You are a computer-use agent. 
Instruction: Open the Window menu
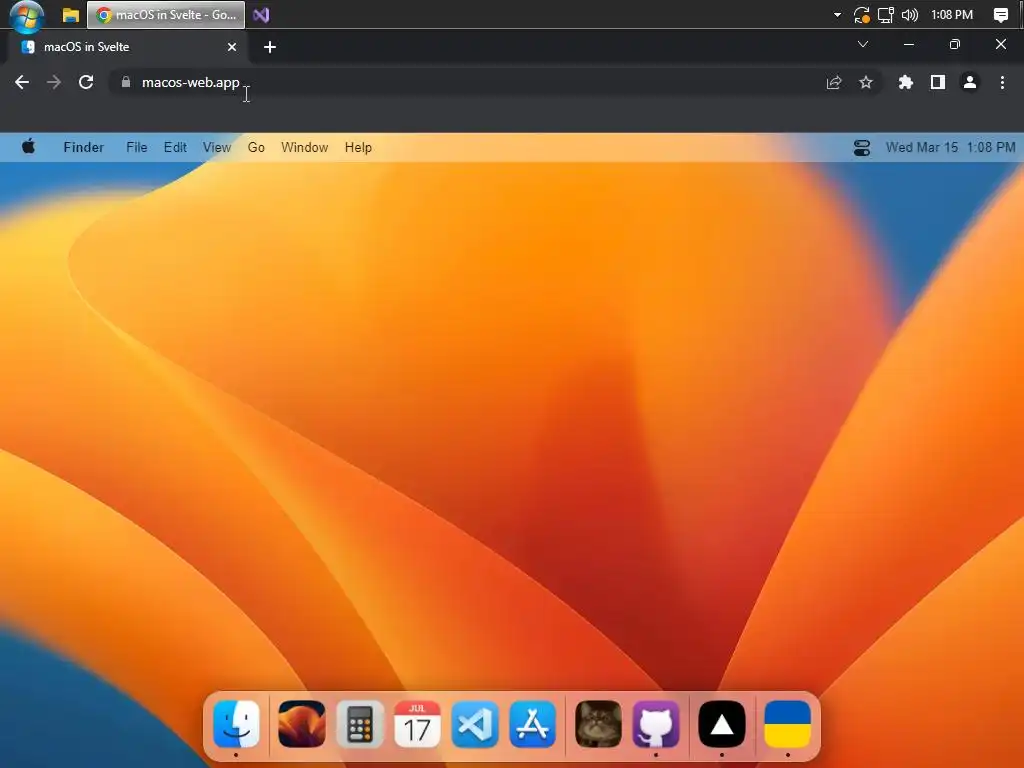pos(304,148)
